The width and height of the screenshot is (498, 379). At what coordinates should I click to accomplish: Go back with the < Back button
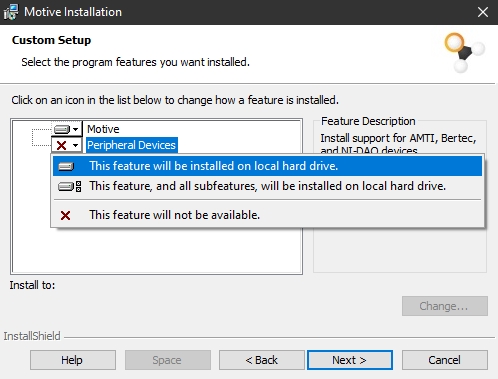pyautogui.click(x=262, y=360)
